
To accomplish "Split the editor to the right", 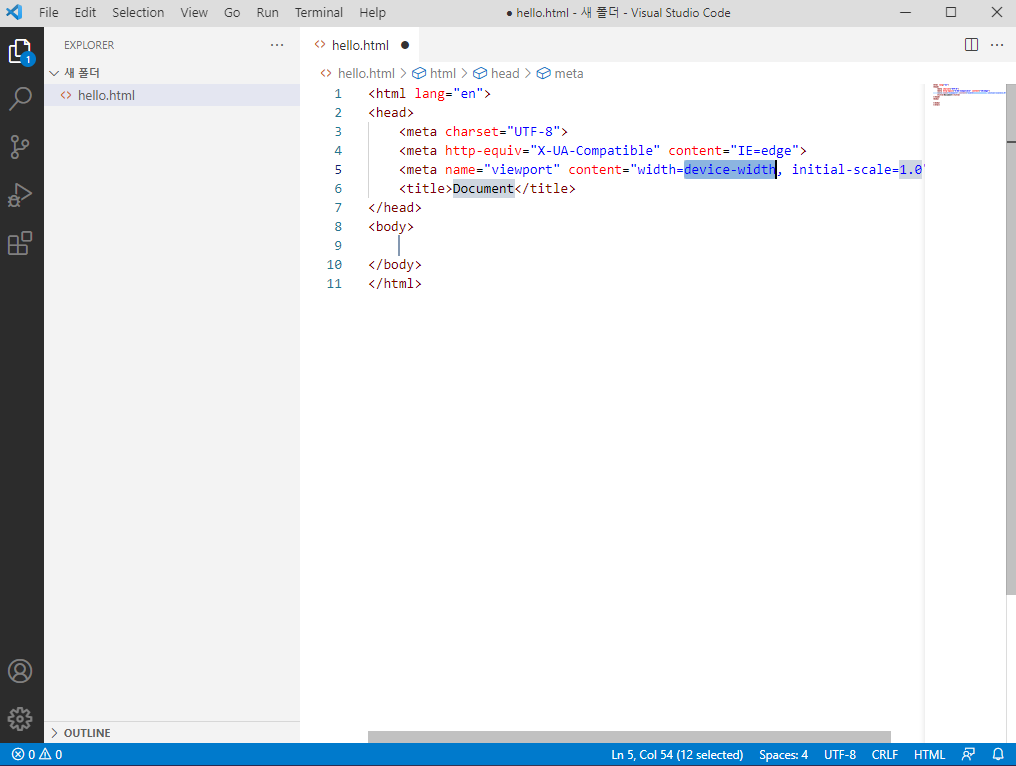I will (971, 45).
